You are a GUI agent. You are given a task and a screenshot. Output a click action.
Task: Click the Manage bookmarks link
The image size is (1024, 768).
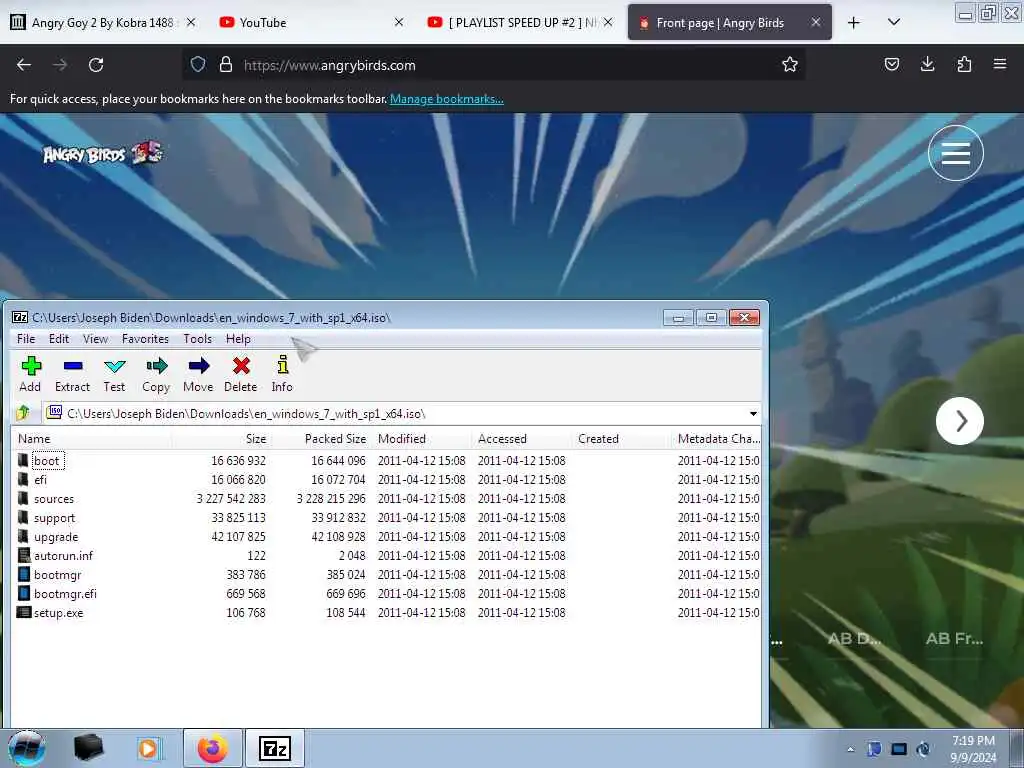(447, 99)
